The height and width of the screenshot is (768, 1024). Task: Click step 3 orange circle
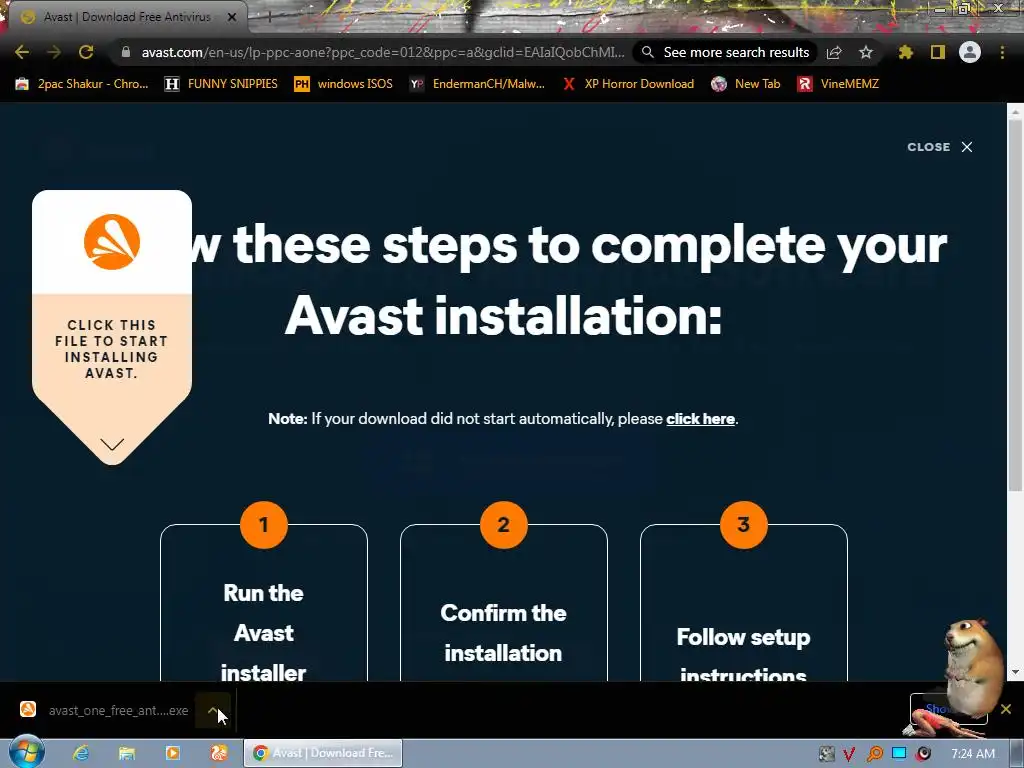743,524
